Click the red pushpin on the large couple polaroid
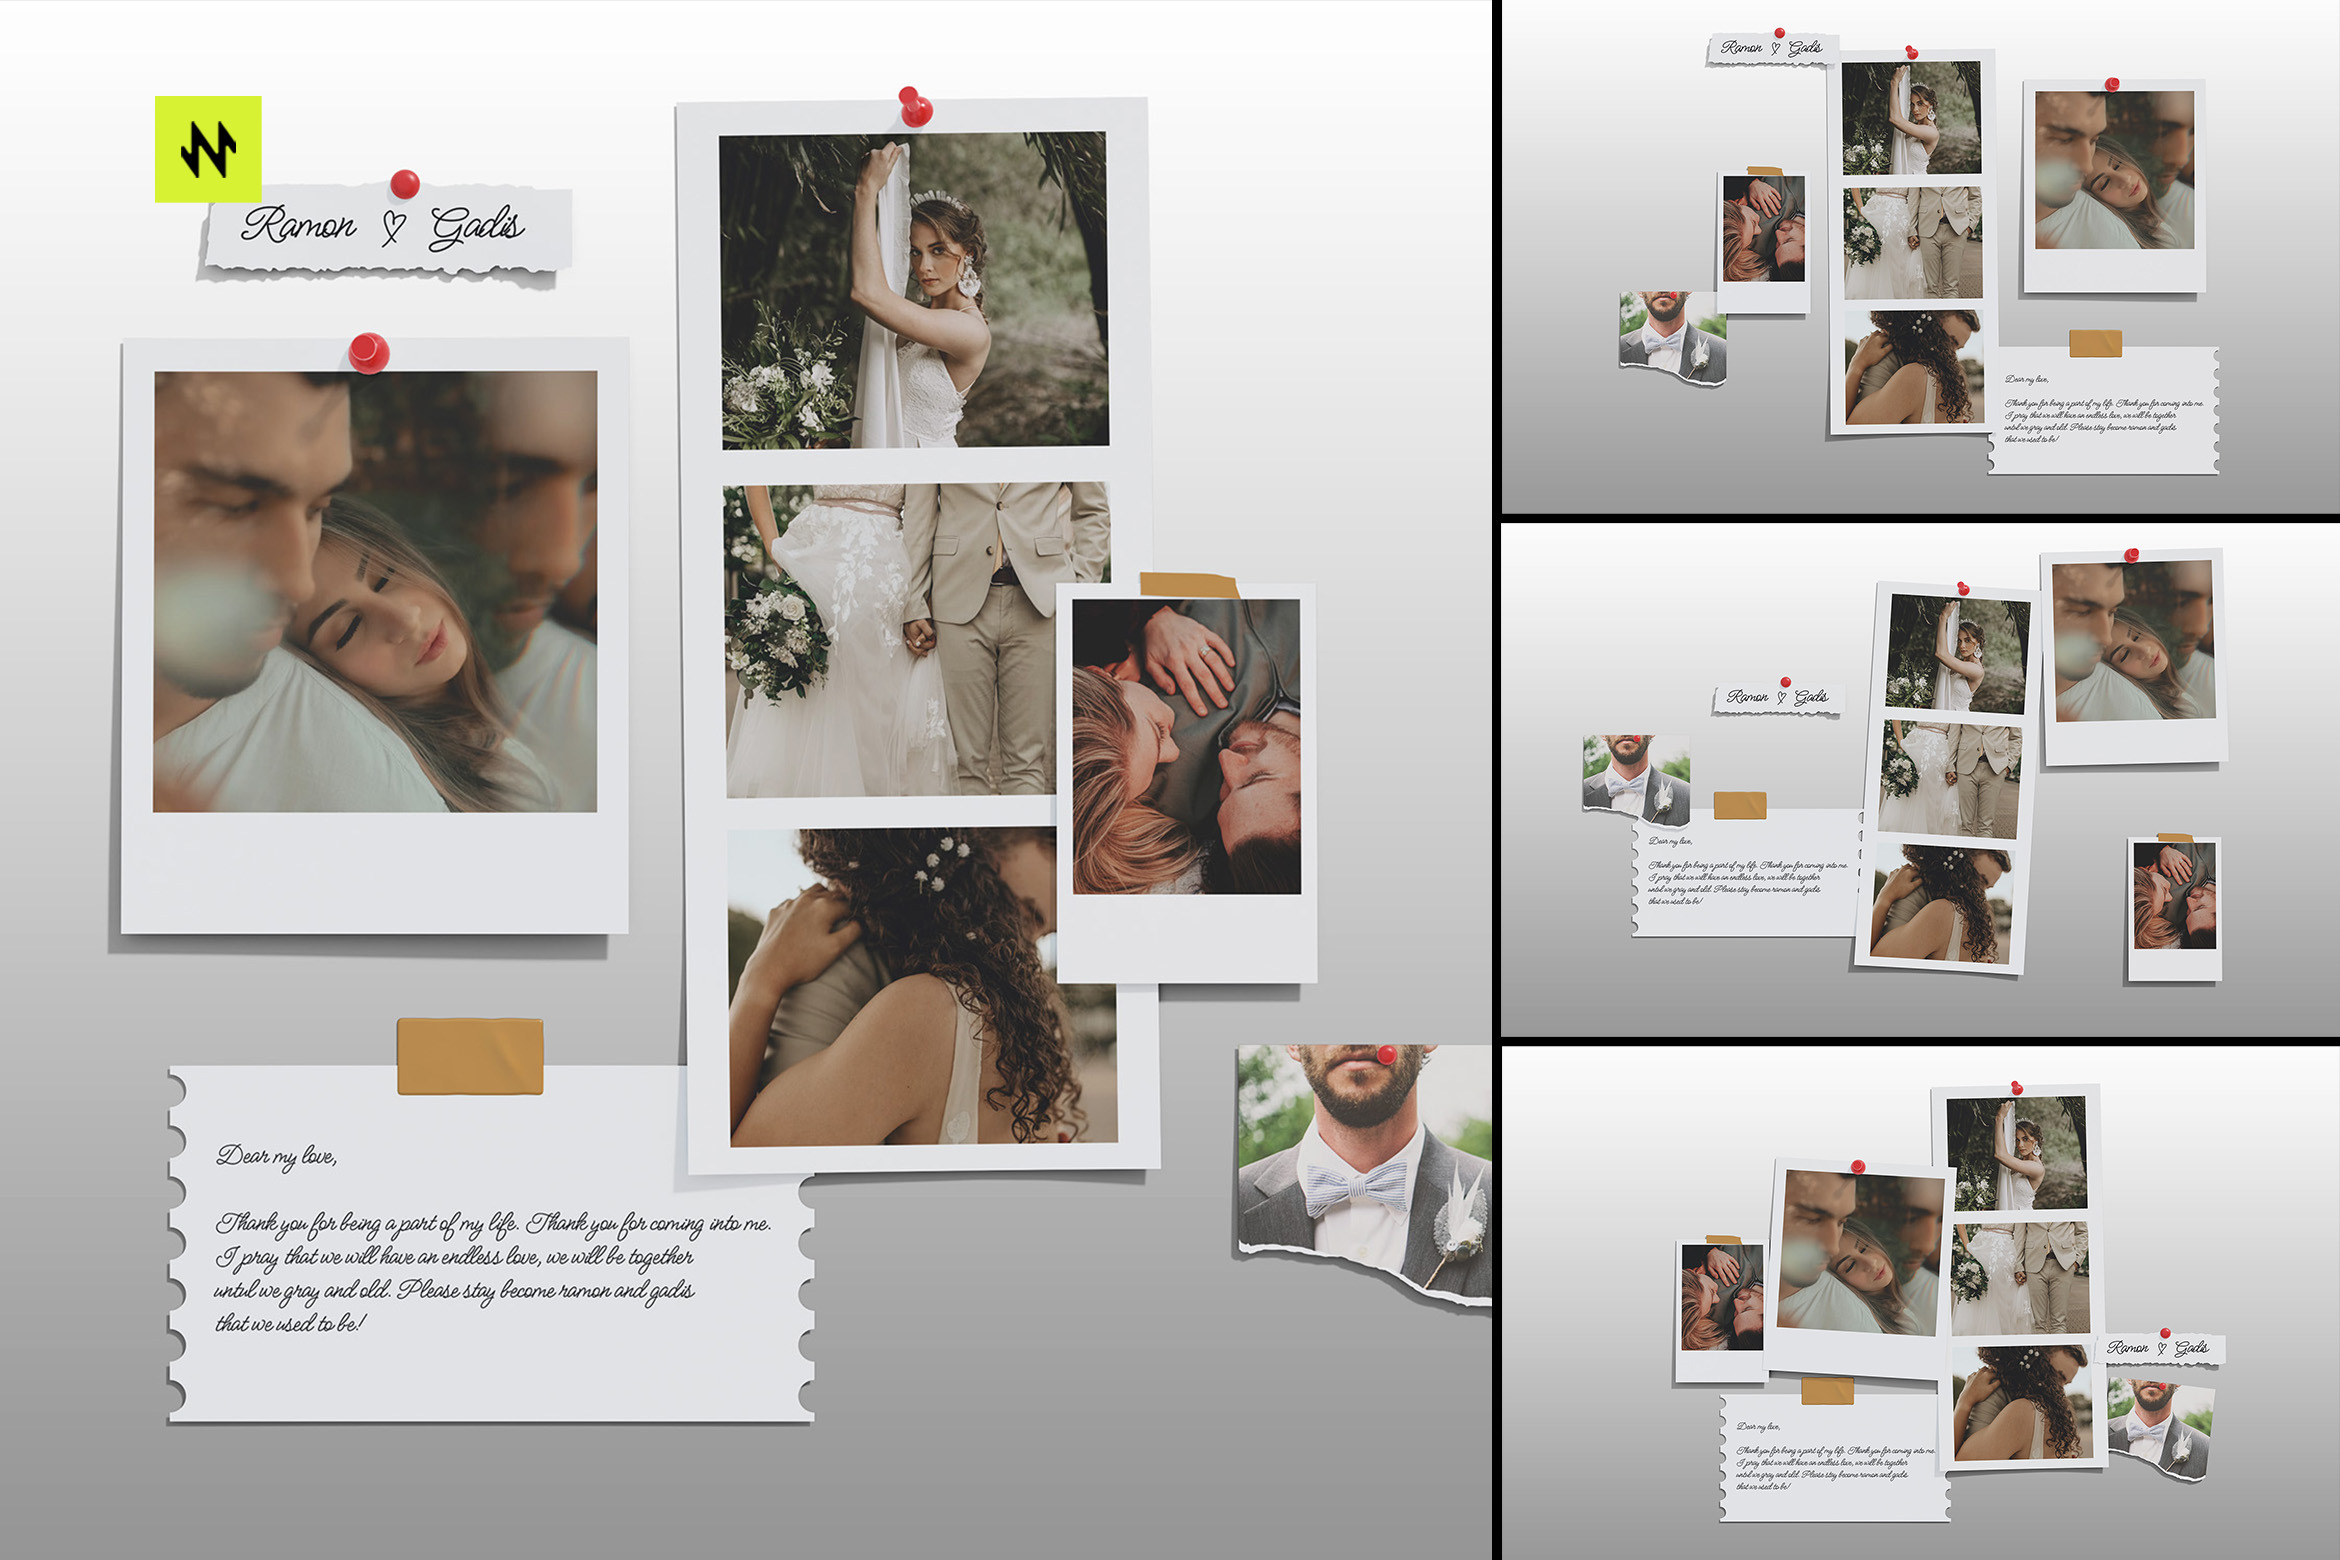The image size is (2340, 1560). [x=369, y=351]
